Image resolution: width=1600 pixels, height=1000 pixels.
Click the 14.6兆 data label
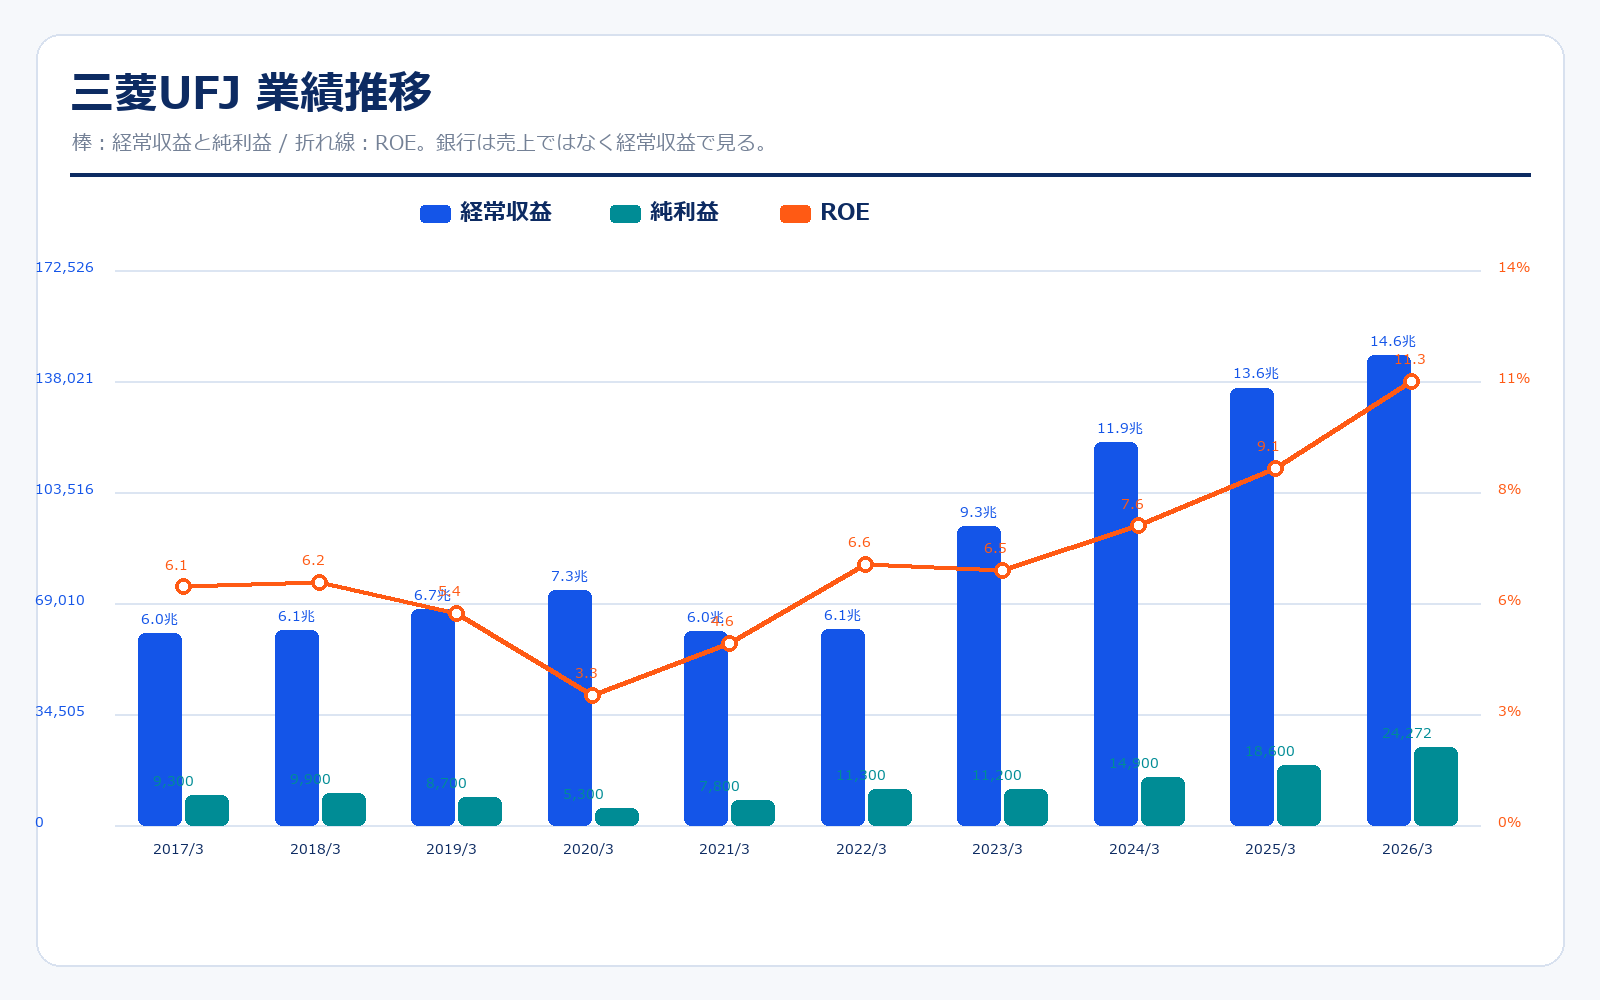pos(1393,342)
